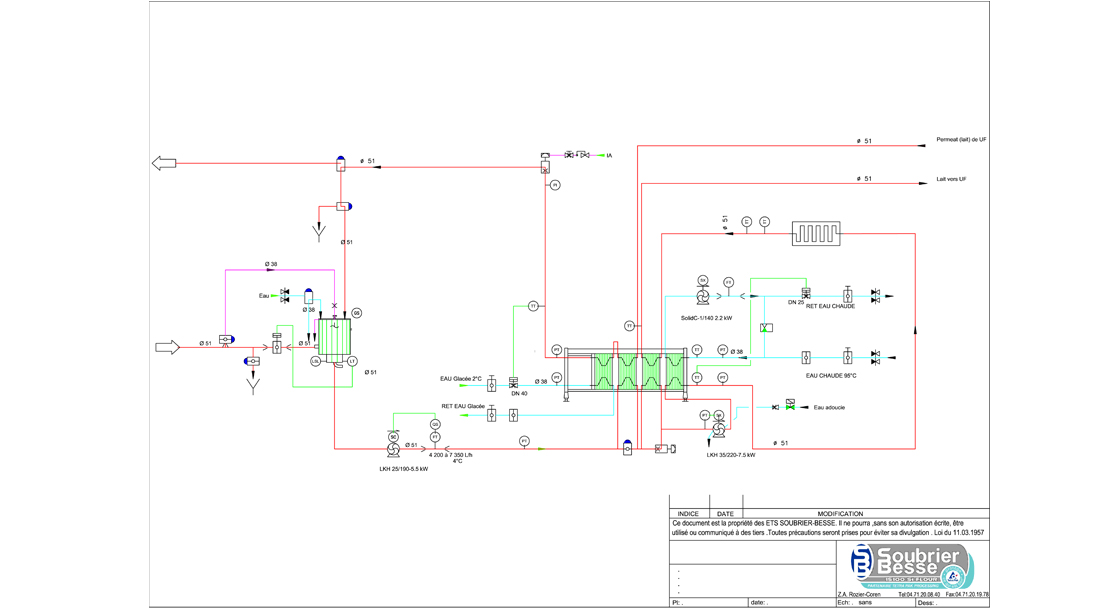The image size is (1100, 614).
Task: Click the DN 25 control valve
Action: click(x=806, y=293)
